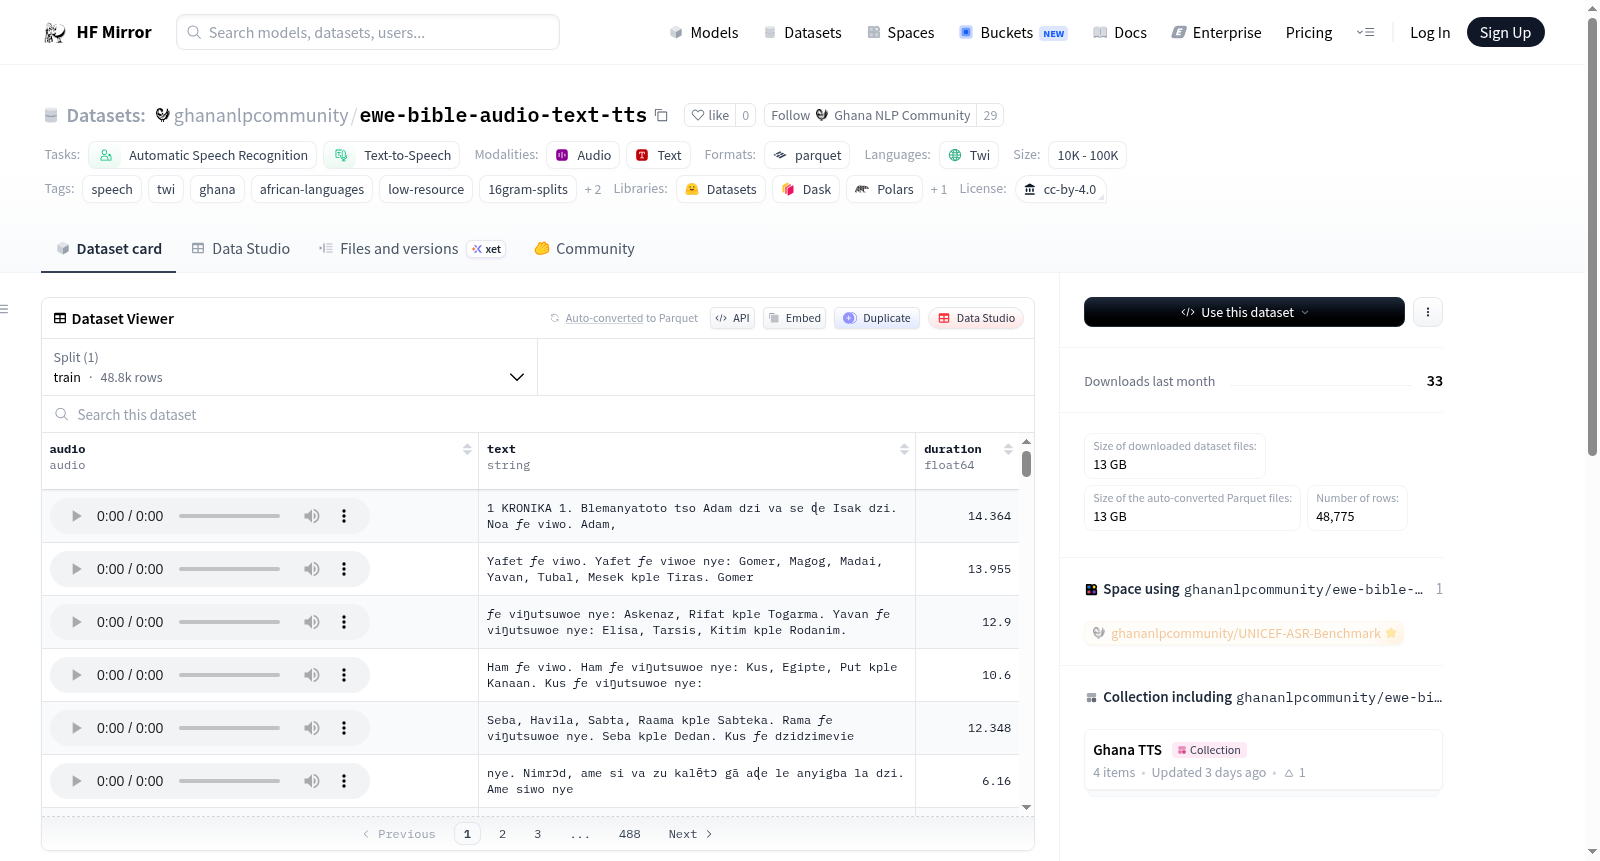The image size is (1600, 861).
Task: Follow Ghana NLP Community
Action: (x=870, y=115)
